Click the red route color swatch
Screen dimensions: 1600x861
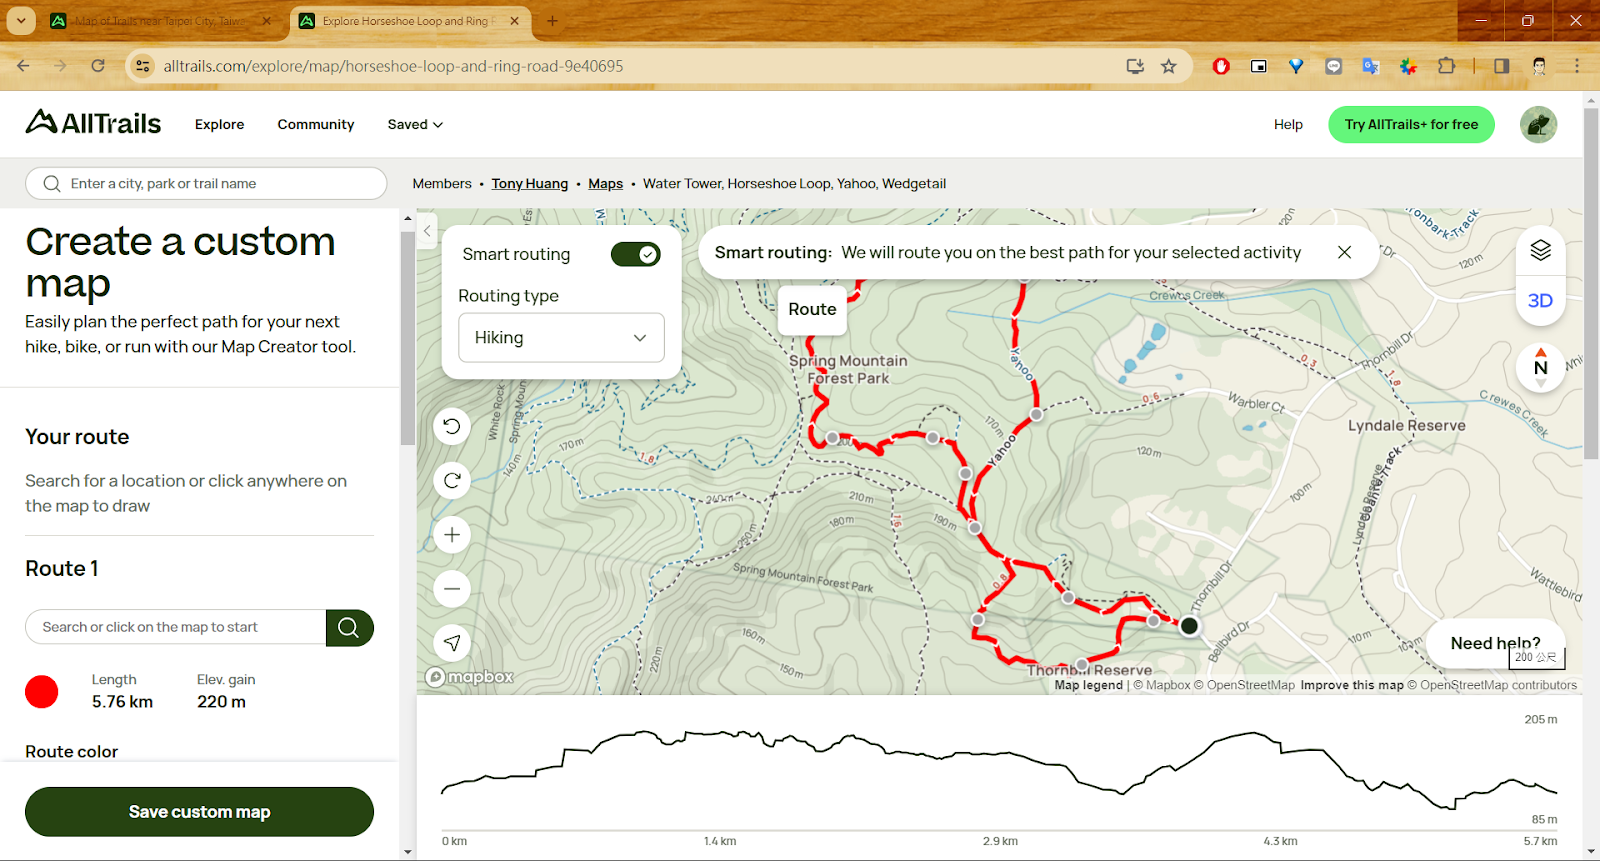click(42, 692)
